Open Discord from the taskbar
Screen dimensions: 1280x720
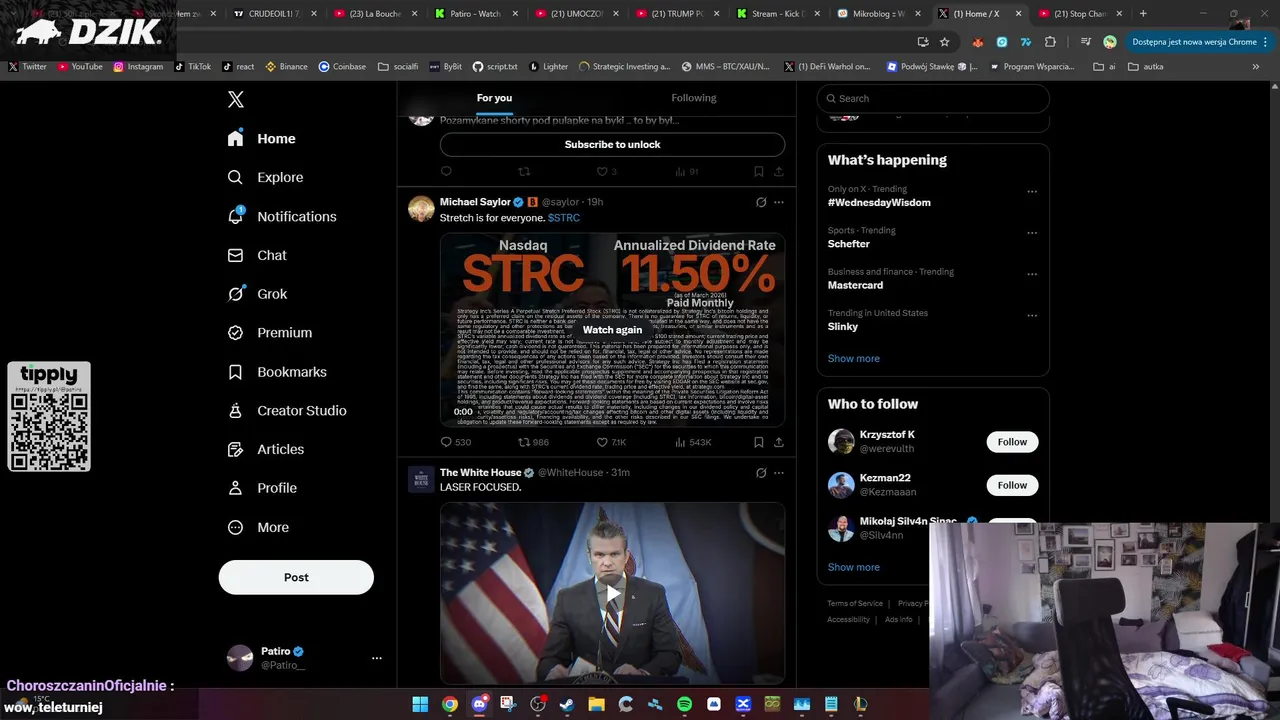pyautogui.click(x=479, y=704)
